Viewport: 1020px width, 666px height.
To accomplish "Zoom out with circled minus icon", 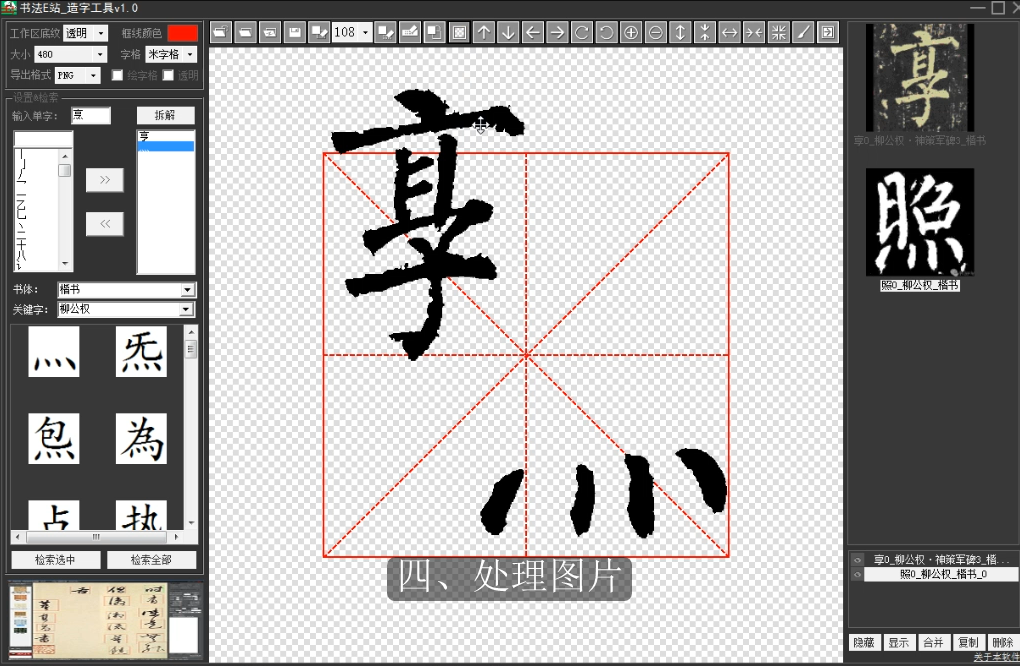I will 656,33.
